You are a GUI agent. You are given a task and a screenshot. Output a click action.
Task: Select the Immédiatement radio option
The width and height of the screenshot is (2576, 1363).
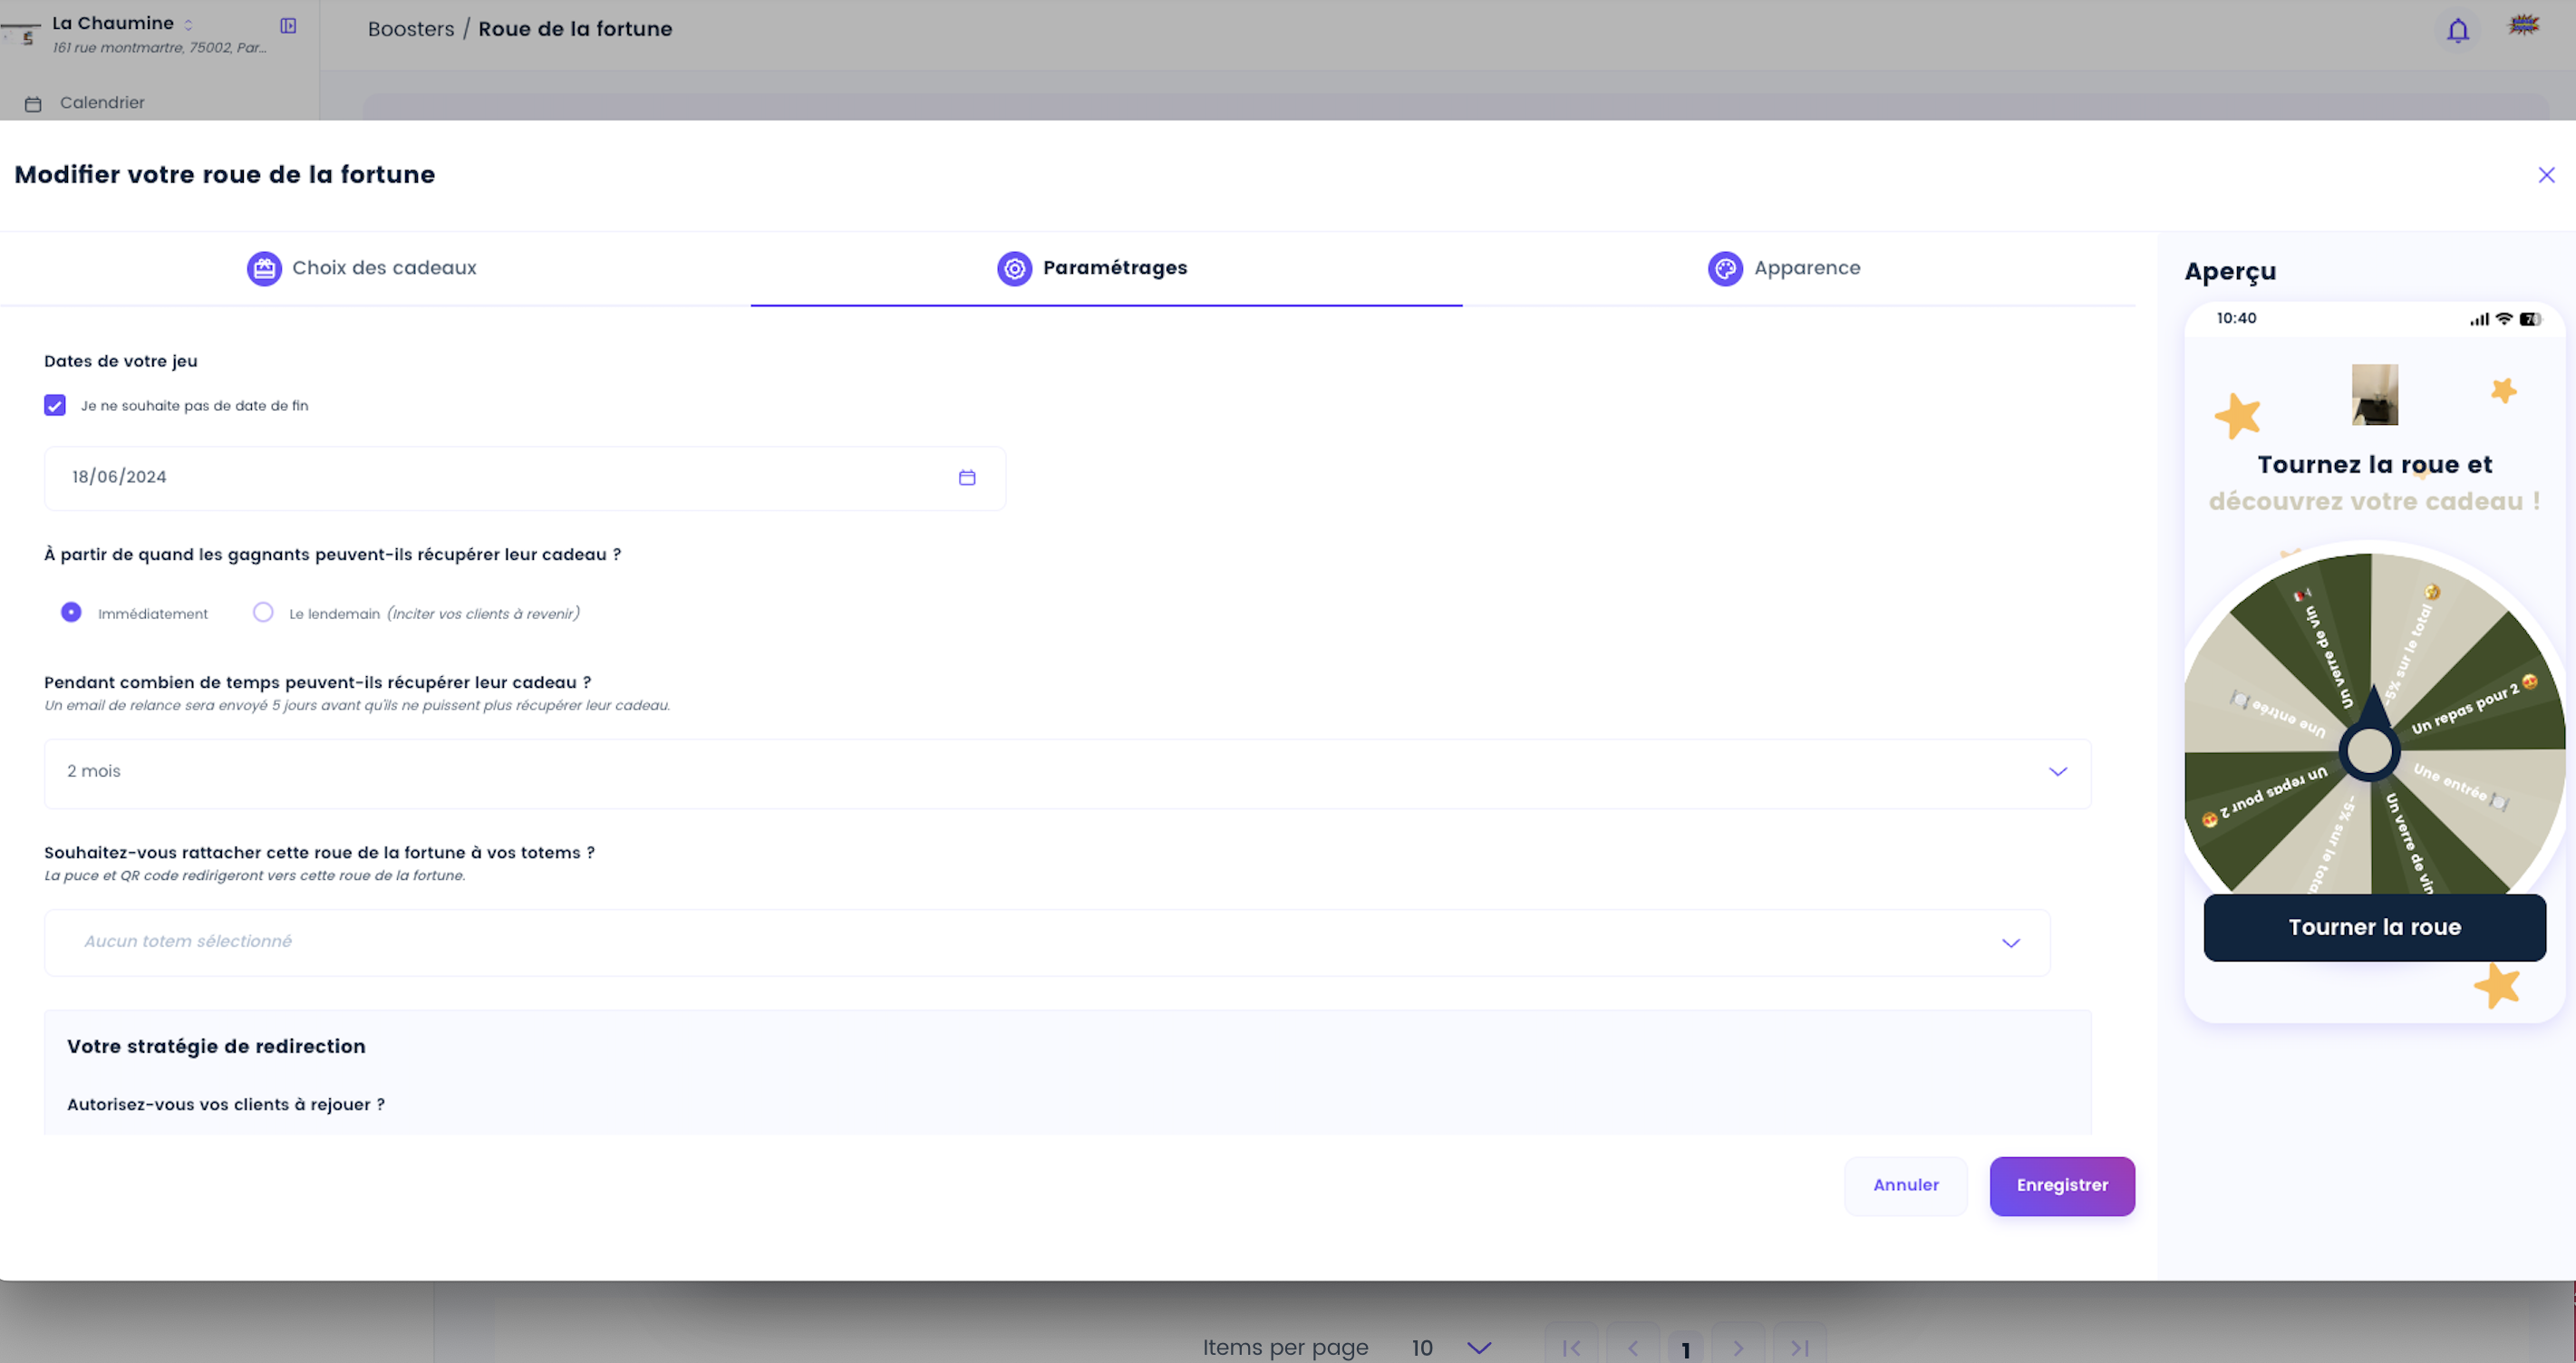(71, 612)
